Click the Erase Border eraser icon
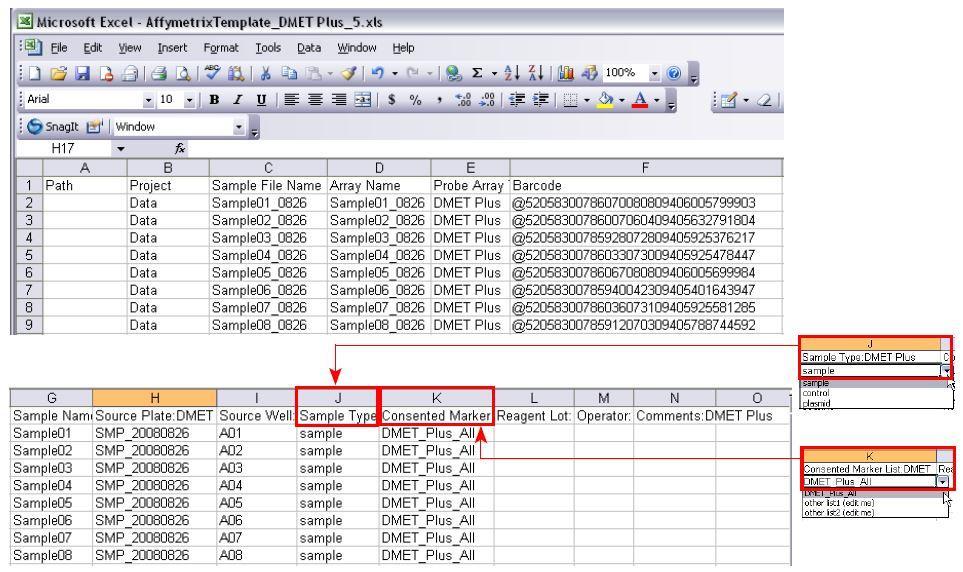The height and width of the screenshot is (572, 963). (x=765, y=100)
